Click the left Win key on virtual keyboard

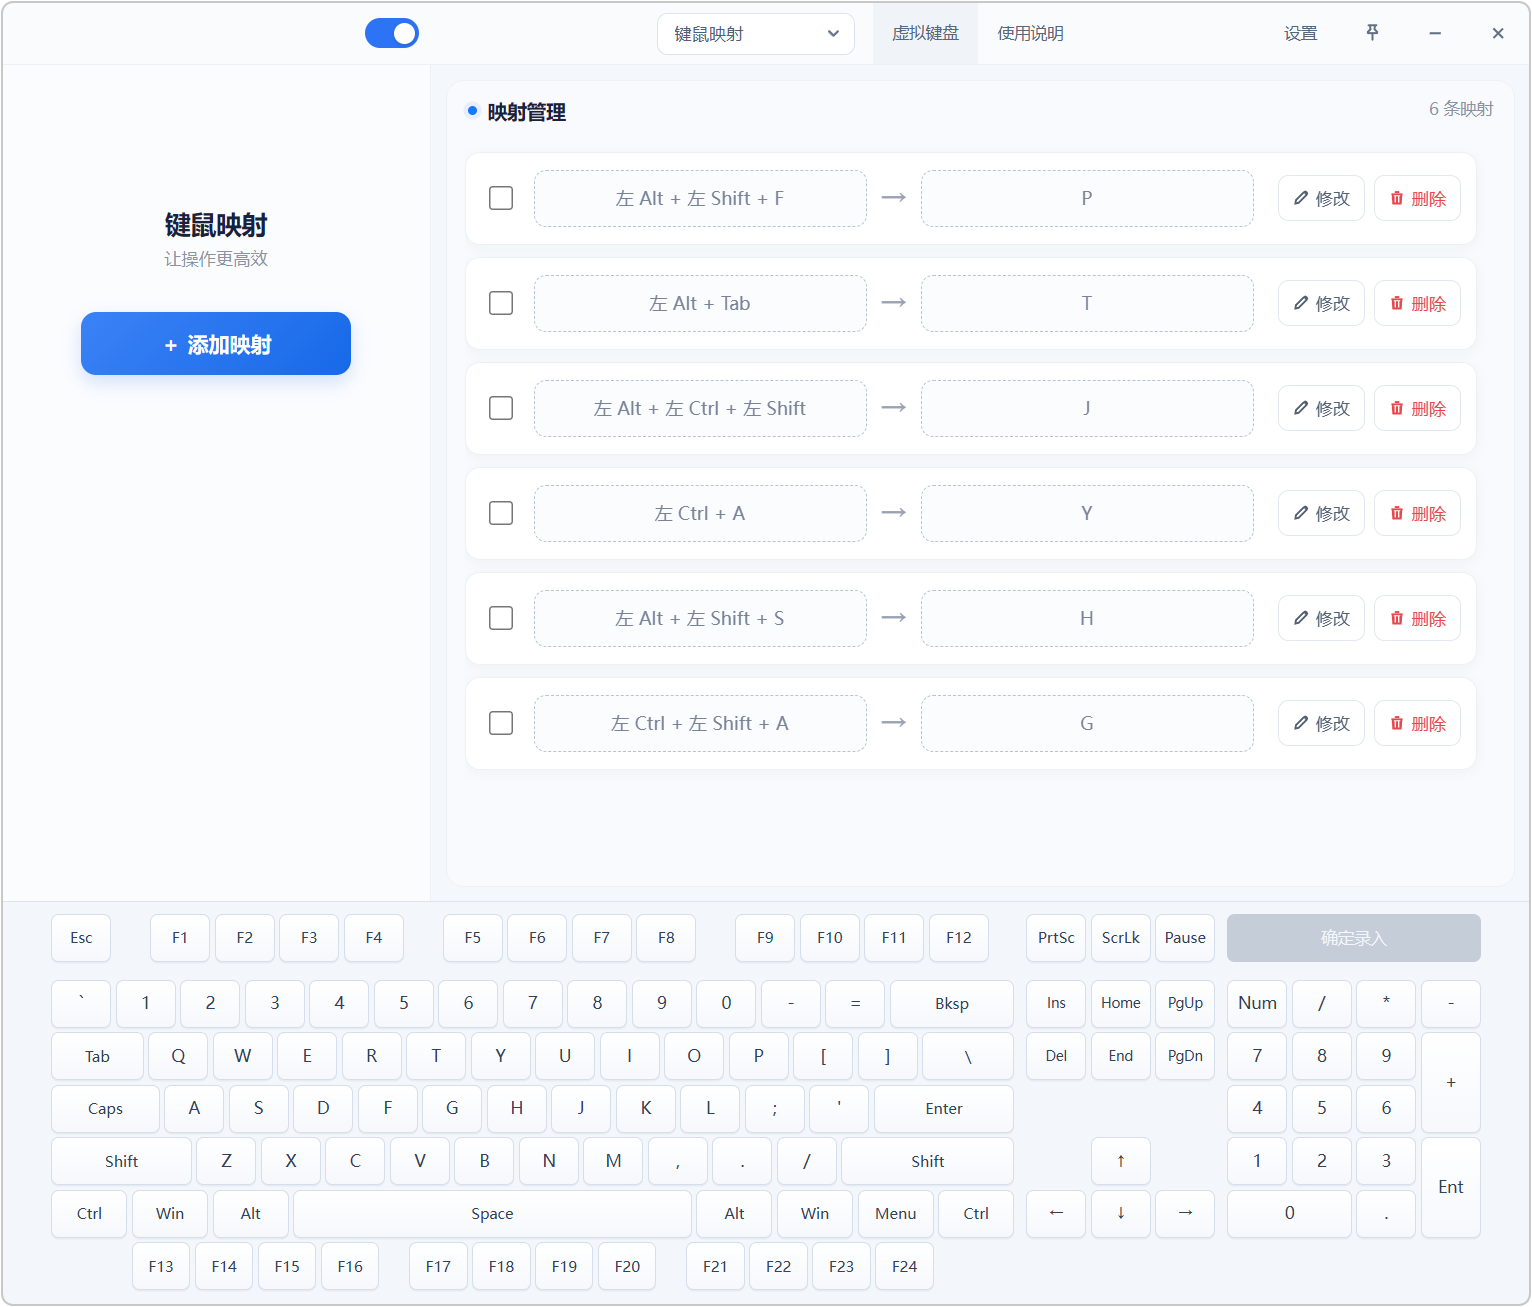pos(170,1214)
